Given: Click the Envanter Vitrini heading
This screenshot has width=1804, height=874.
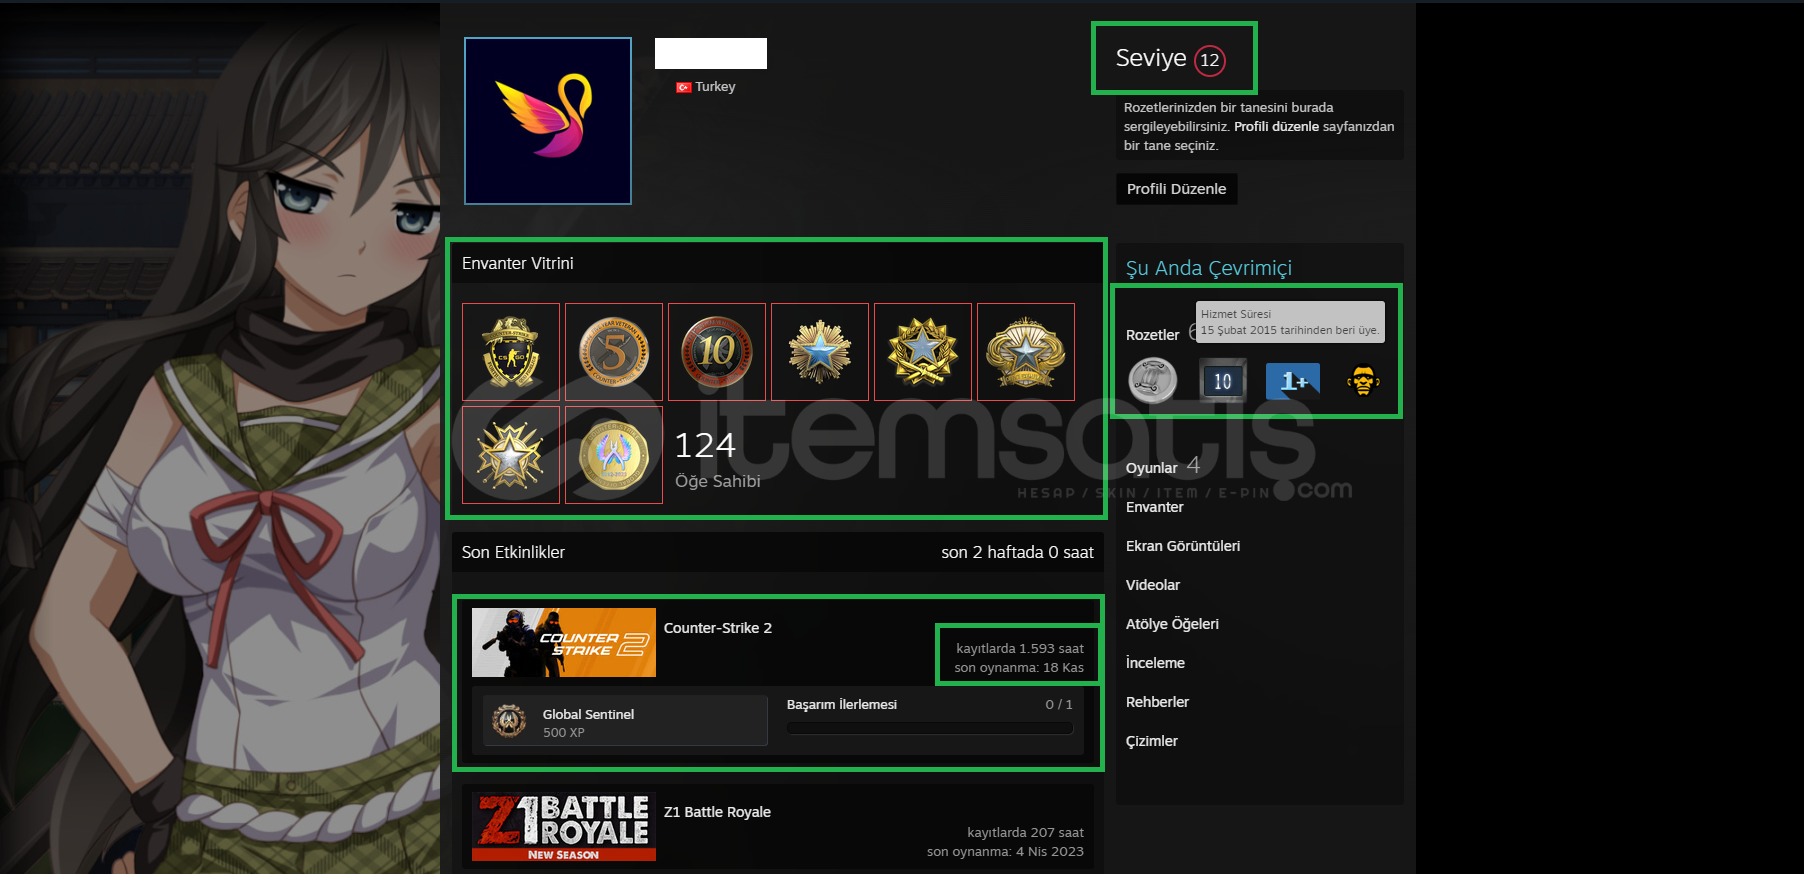Looking at the screenshot, I should pyautogui.click(x=518, y=263).
